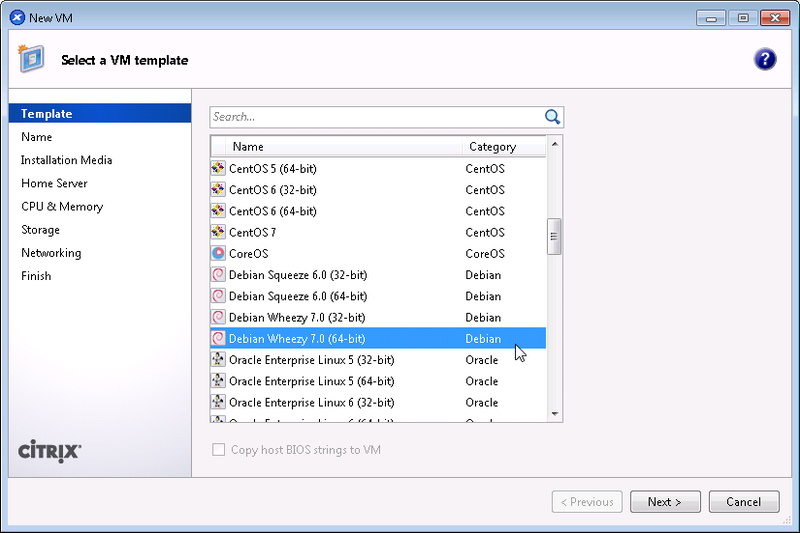Select the CentOS 6 (64-bit) template name
This screenshot has width=800, height=533.
click(272, 211)
